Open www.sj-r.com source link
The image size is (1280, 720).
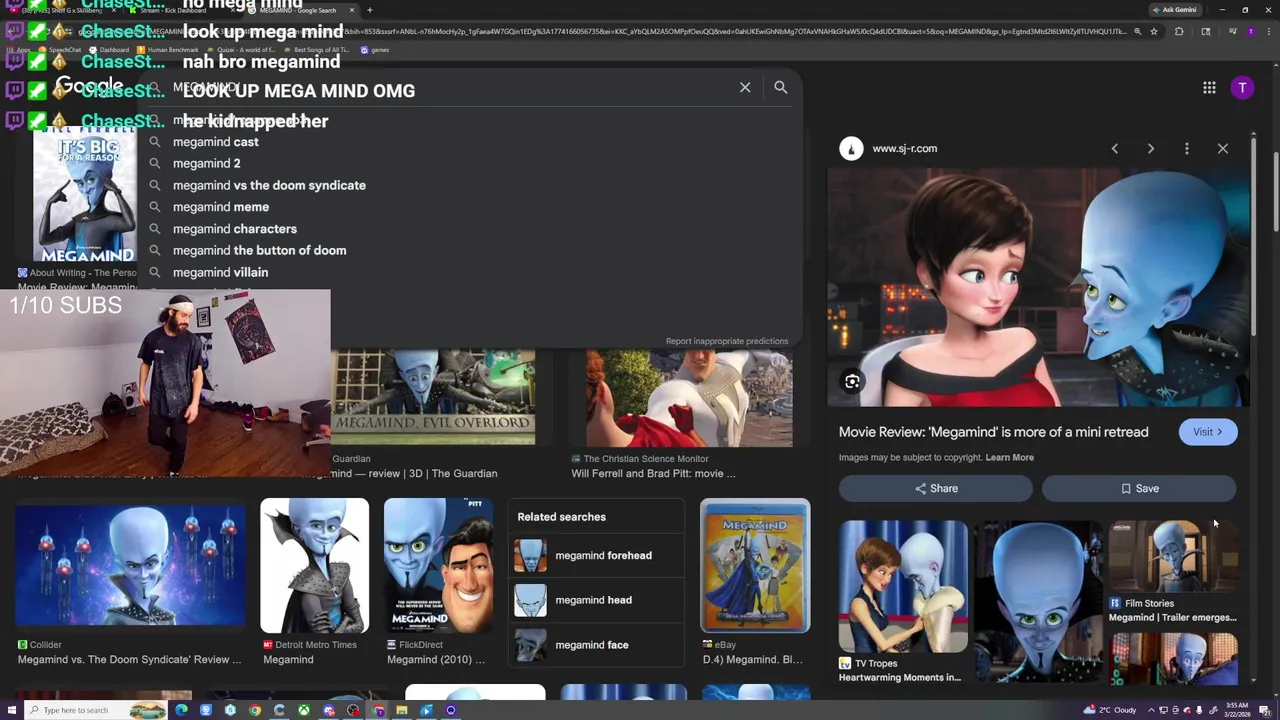click(904, 148)
